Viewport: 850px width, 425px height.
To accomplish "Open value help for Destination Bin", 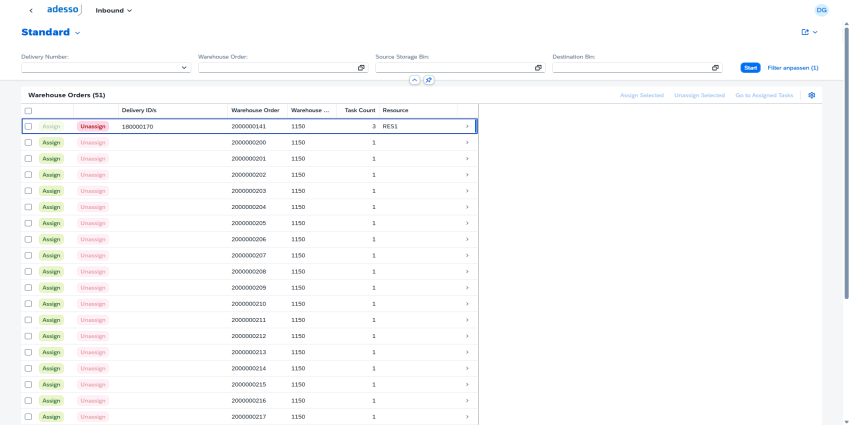I will pyautogui.click(x=715, y=68).
